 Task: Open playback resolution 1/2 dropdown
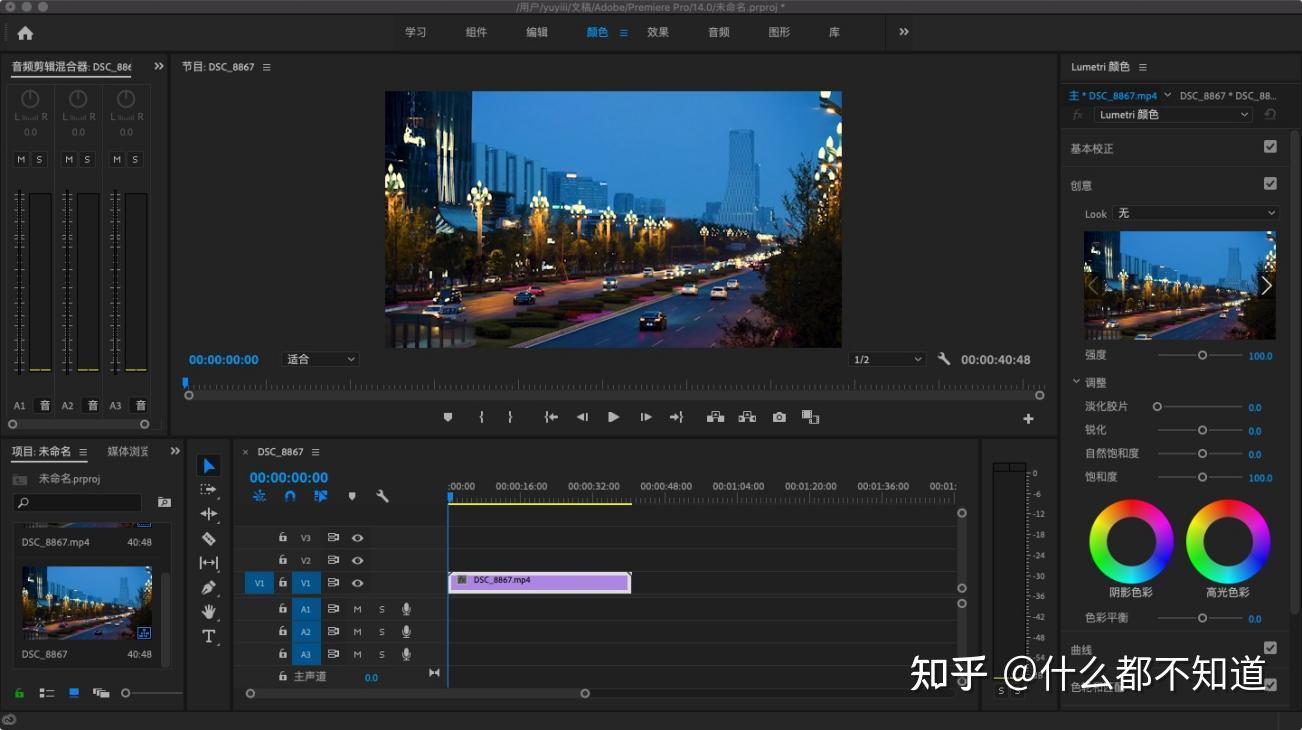point(888,359)
